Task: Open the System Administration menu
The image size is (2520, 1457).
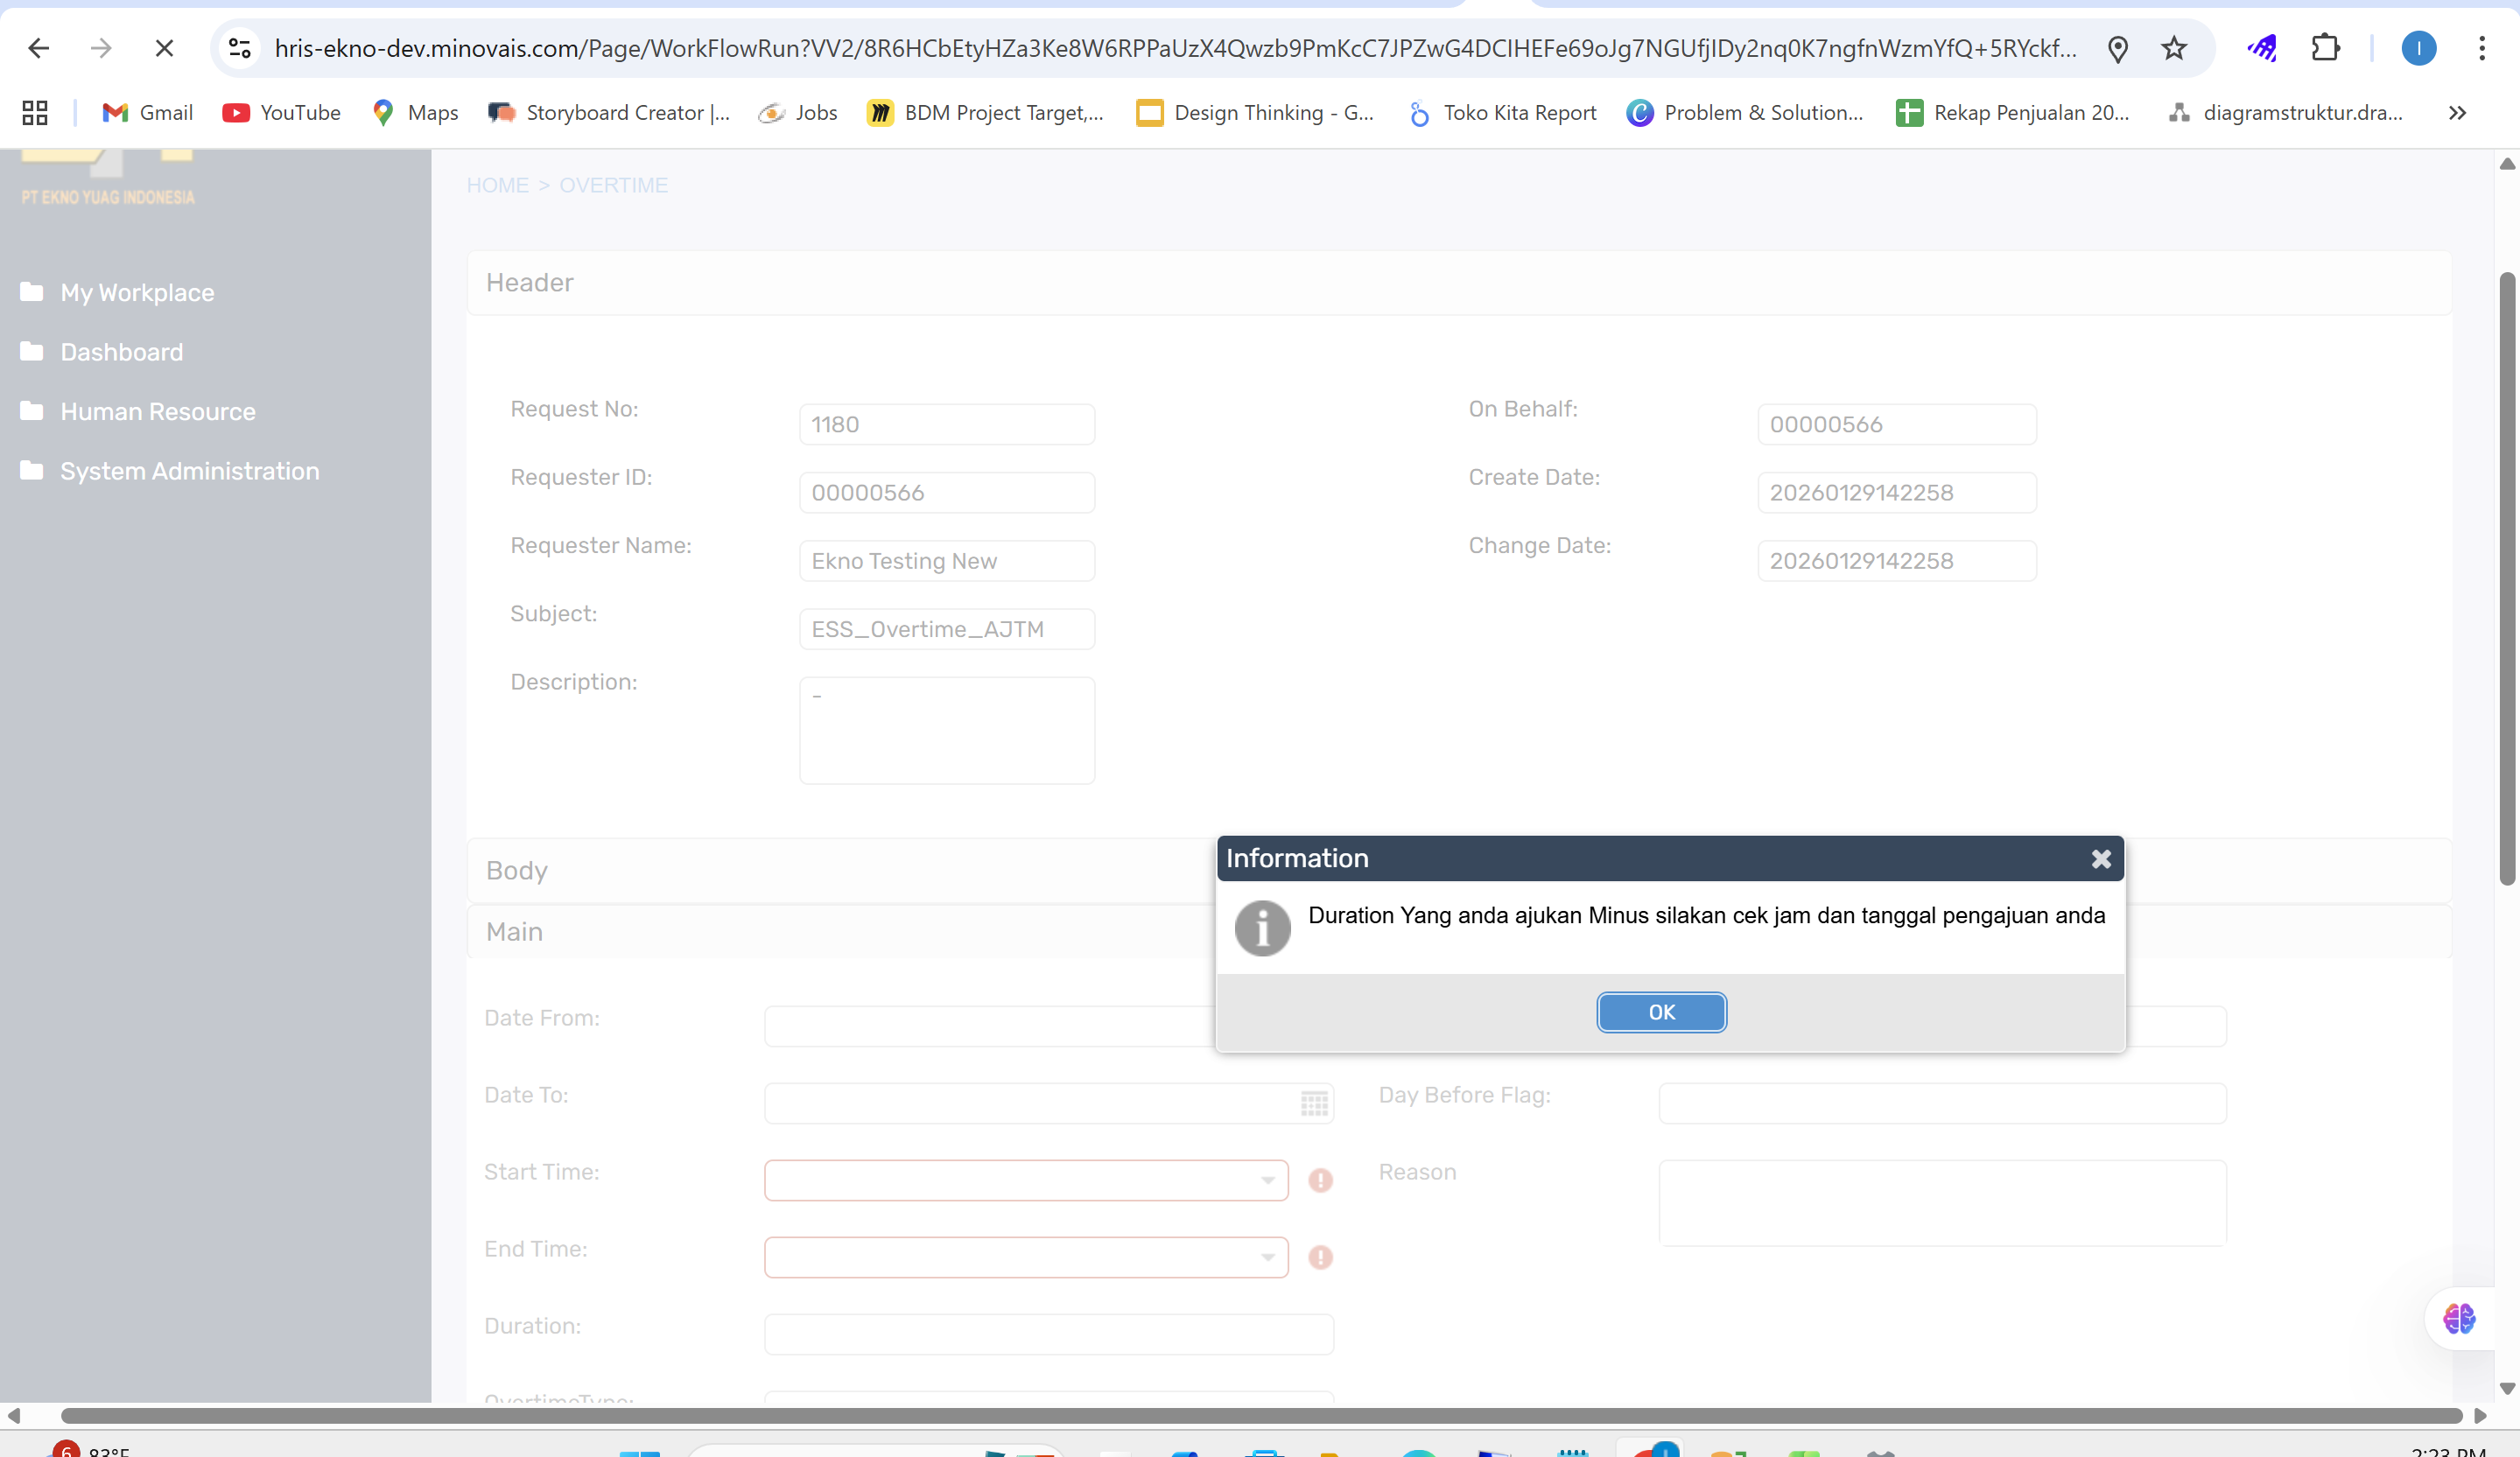Action: (x=189, y=471)
